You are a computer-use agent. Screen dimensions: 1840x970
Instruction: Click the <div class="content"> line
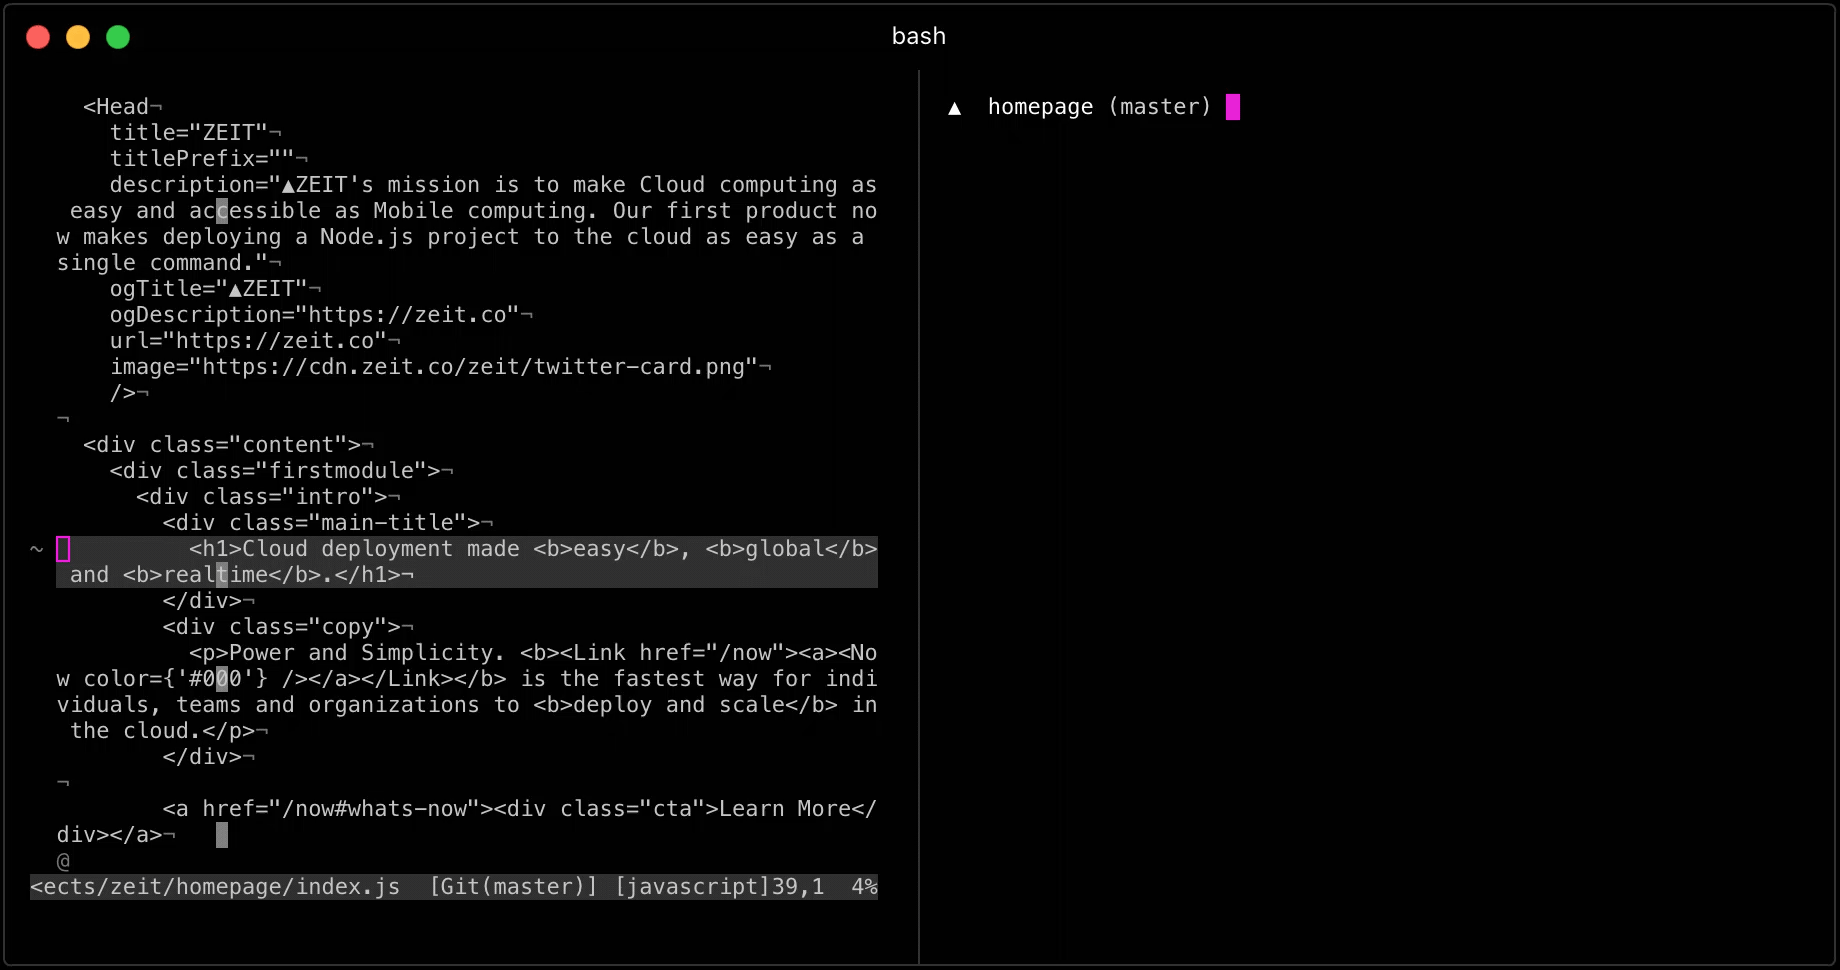click(228, 445)
